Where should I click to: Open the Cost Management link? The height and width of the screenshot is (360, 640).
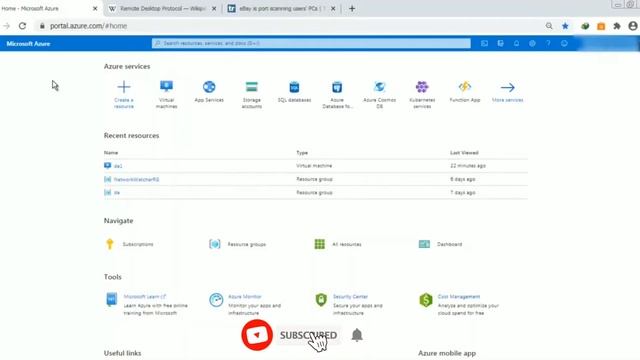459,297
